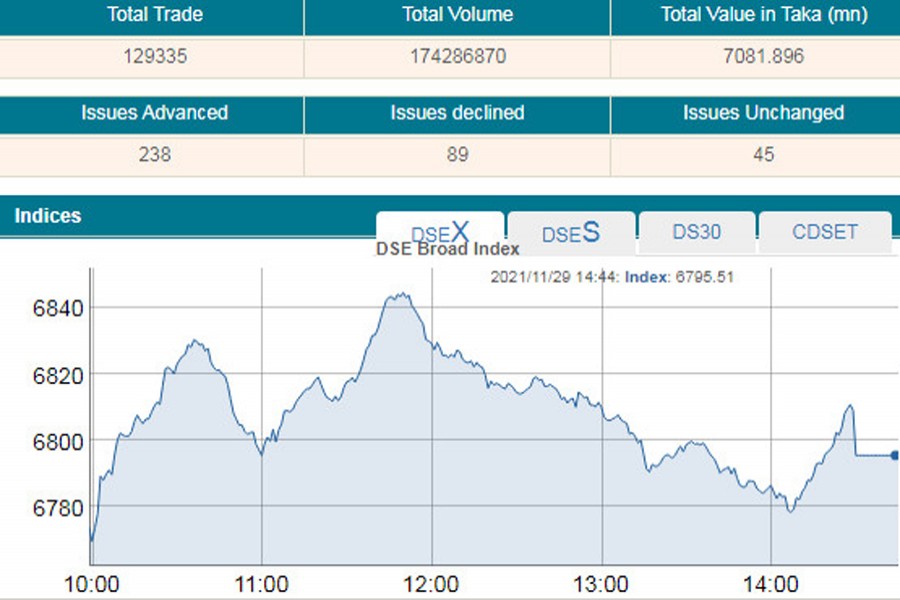Click the 45 issues unchanged count
The image size is (900, 600).
pos(764,155)
